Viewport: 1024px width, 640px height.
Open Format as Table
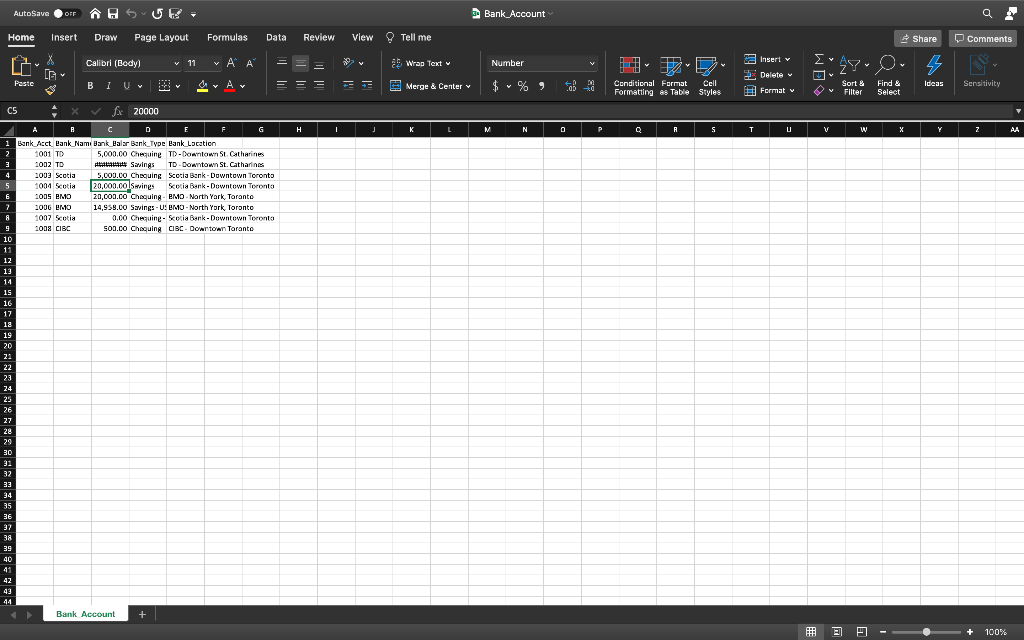click(x=675, y=76)
